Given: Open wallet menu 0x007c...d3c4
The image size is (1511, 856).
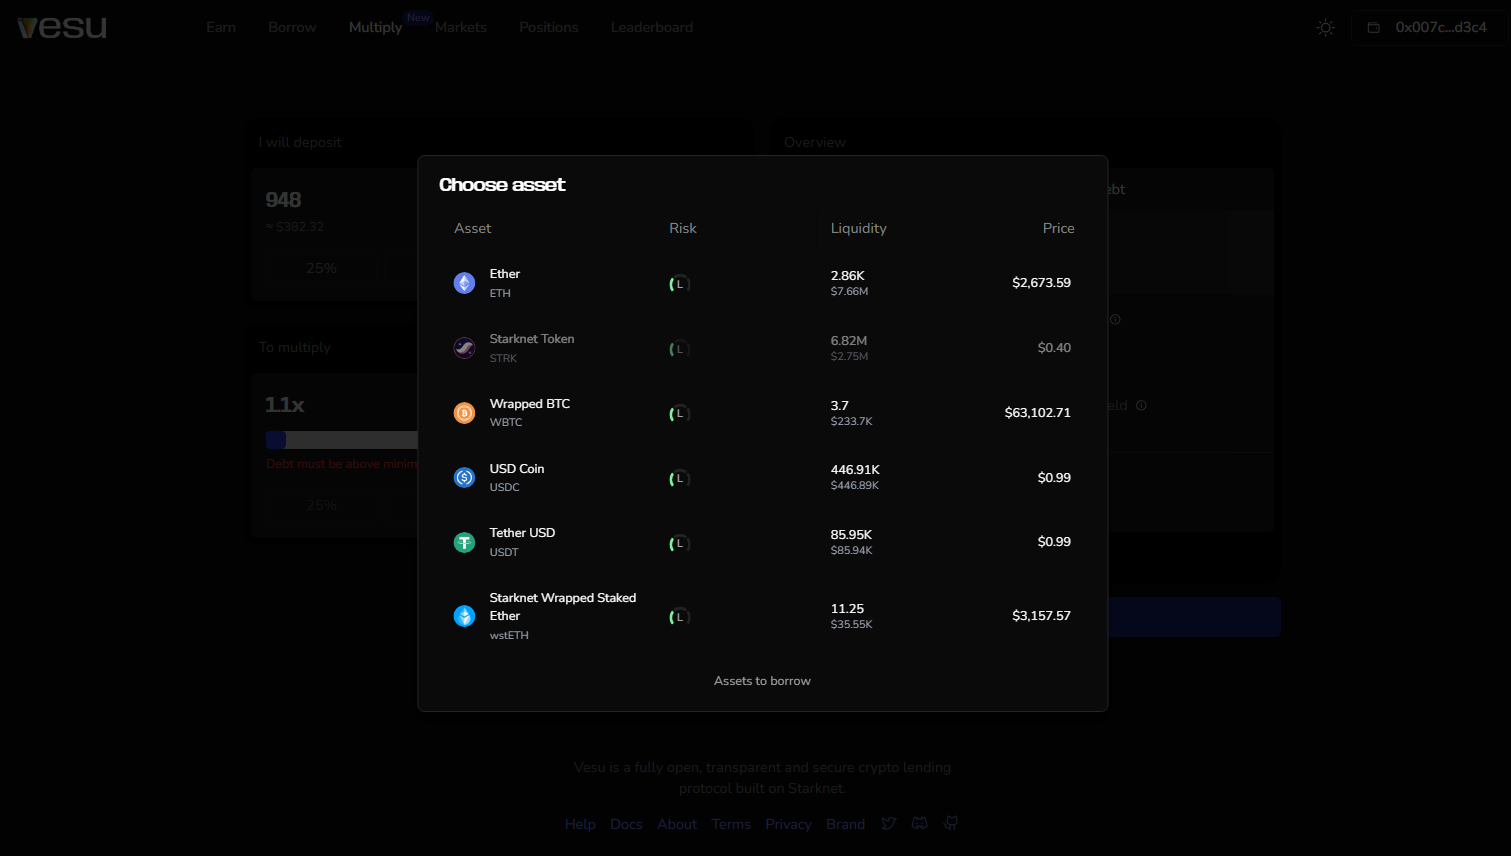Looking at the screenshot, I should tap(1428, 28).
